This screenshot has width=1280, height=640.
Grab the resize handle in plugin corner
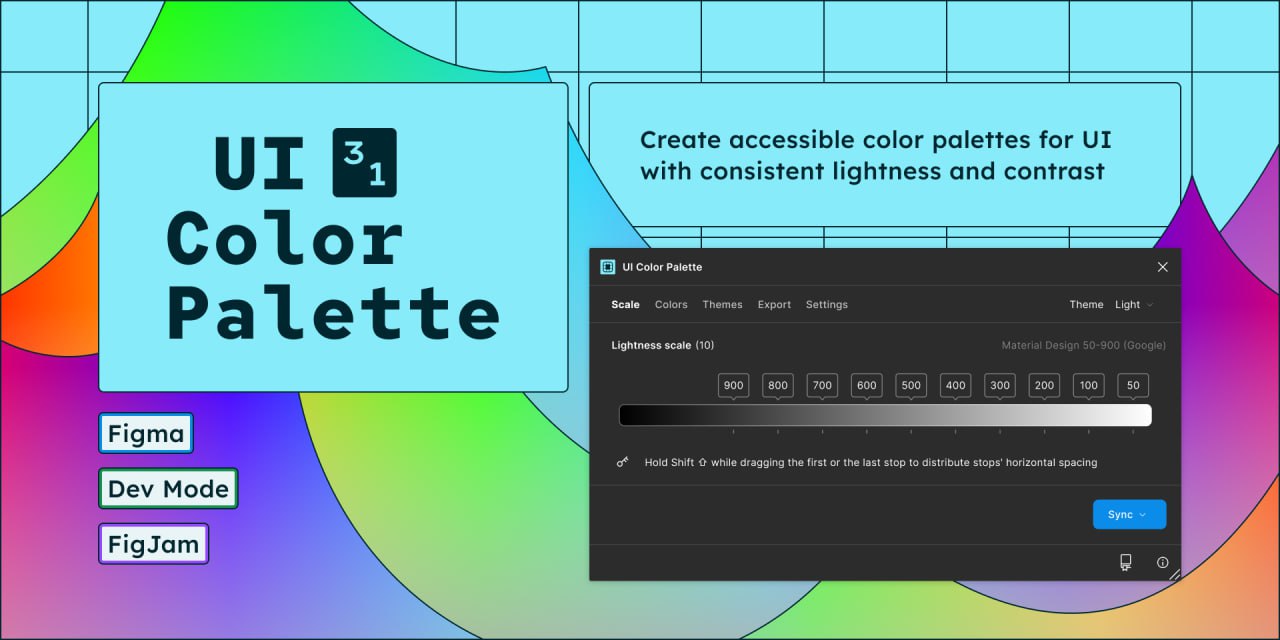point(1174,574)
